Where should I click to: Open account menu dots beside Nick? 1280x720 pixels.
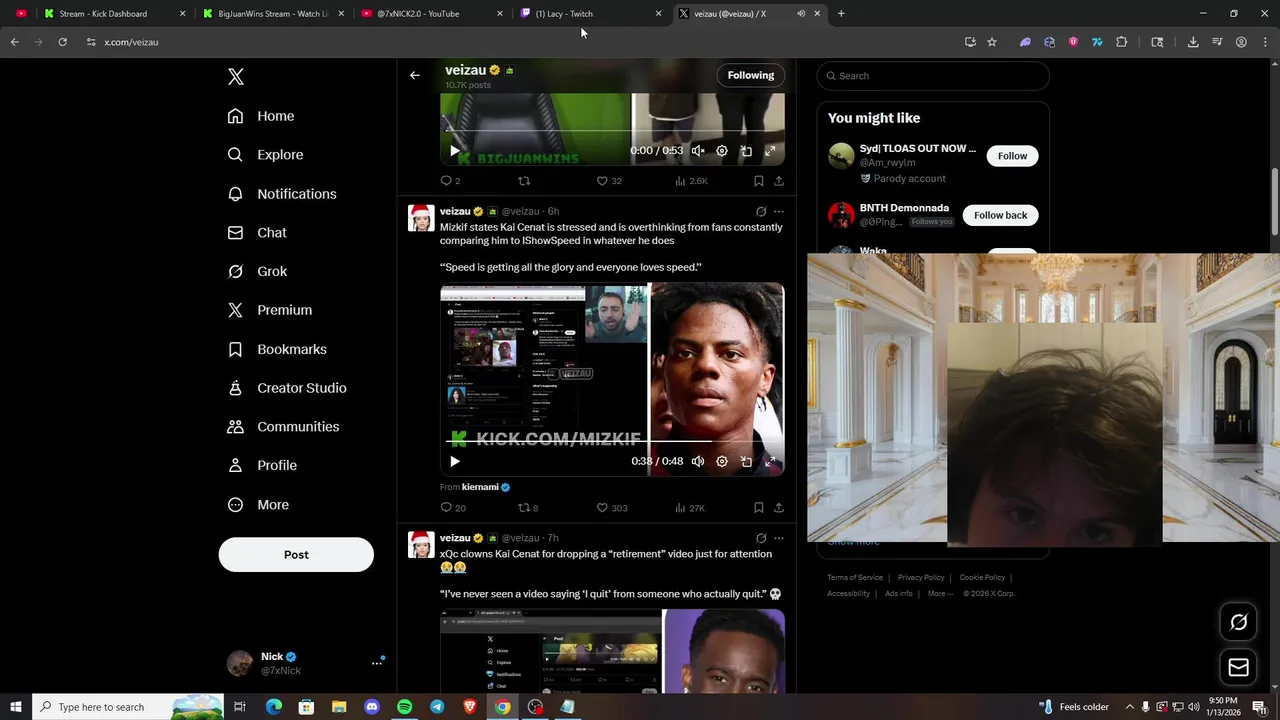coord(377,663)
